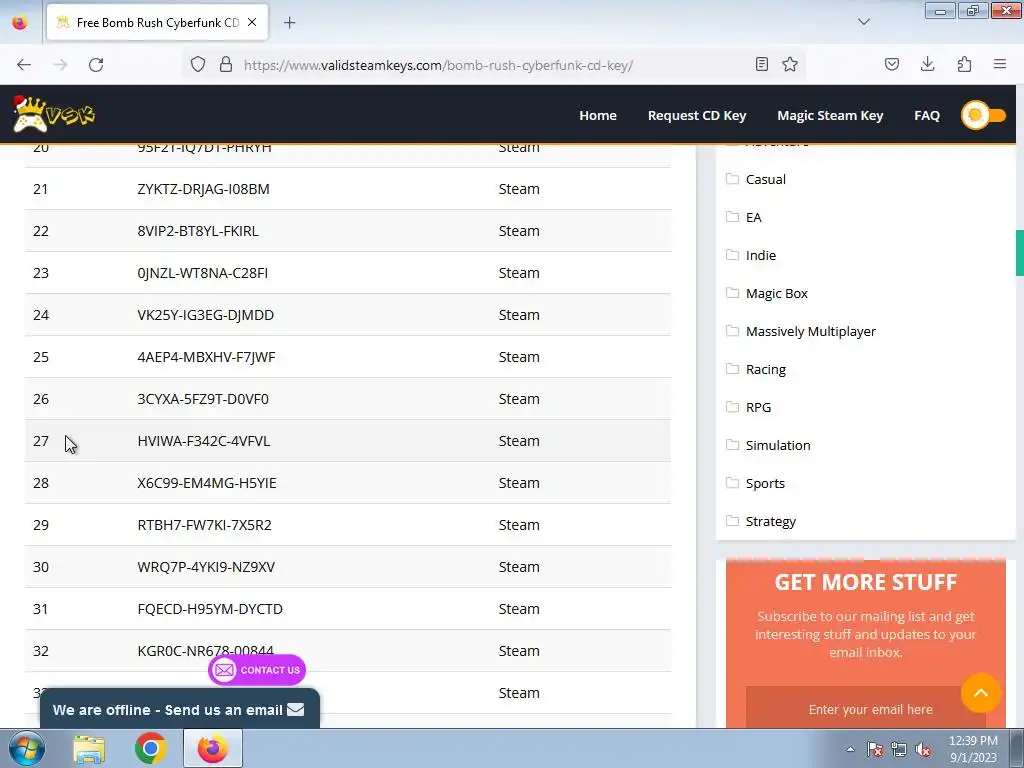Open the Massively Multiplayer category

810,331
